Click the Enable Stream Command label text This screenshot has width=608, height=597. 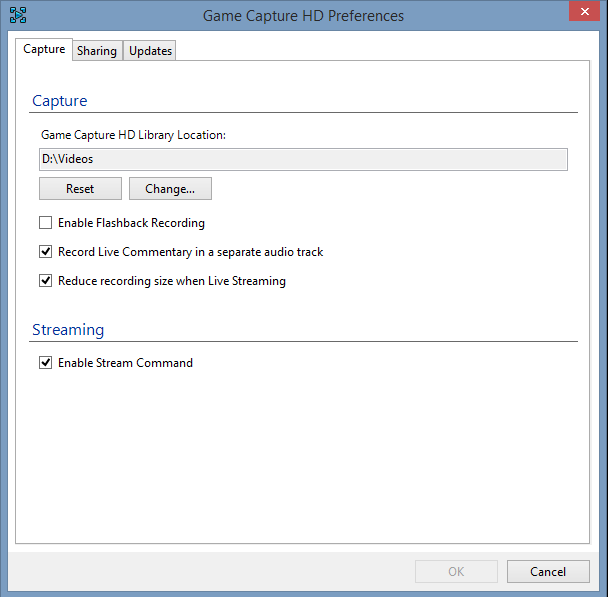pos(125,363)
